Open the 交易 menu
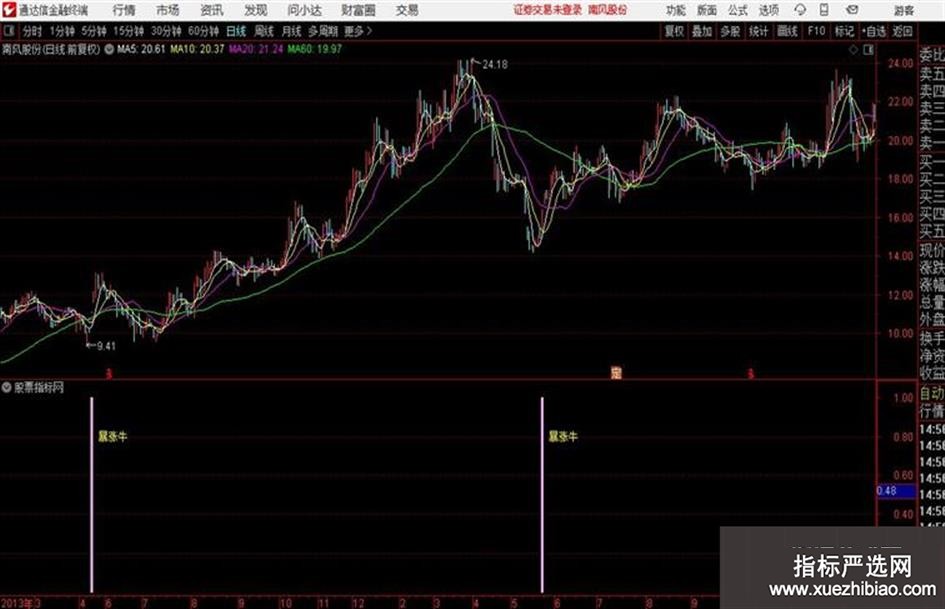This screenshot has height=609, width=945. 407,10
